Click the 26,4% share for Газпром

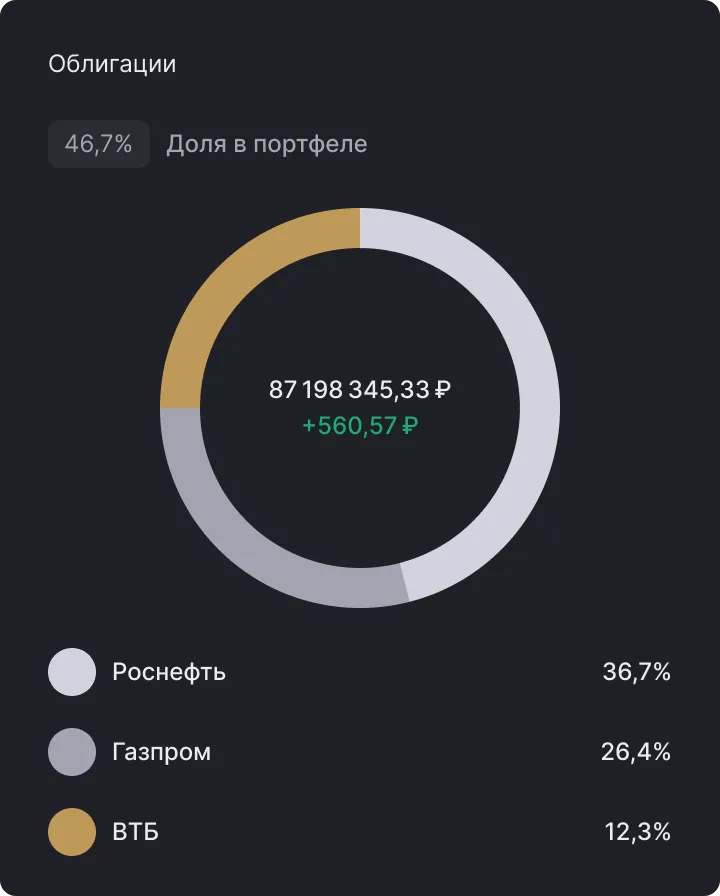[636, 752]
